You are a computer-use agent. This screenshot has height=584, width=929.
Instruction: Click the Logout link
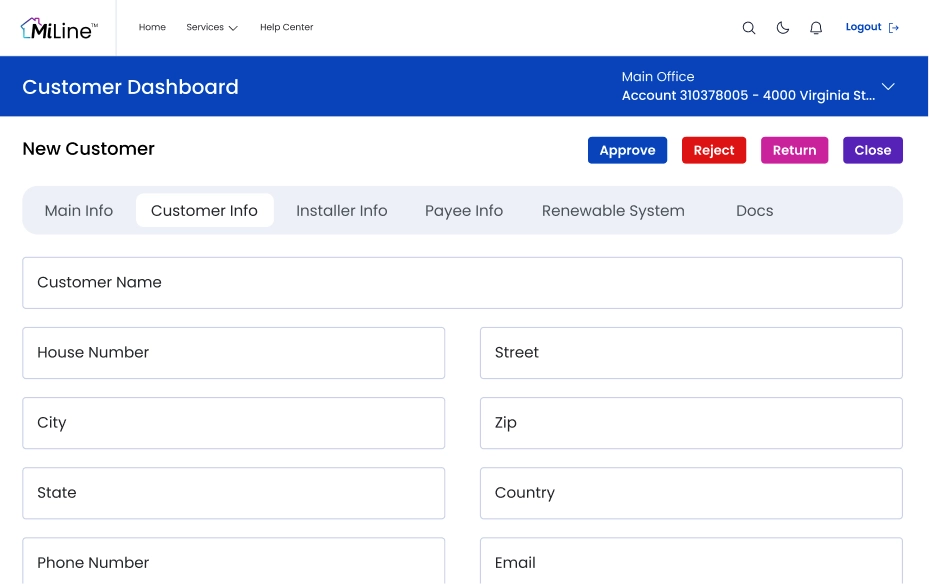(863, 27)
